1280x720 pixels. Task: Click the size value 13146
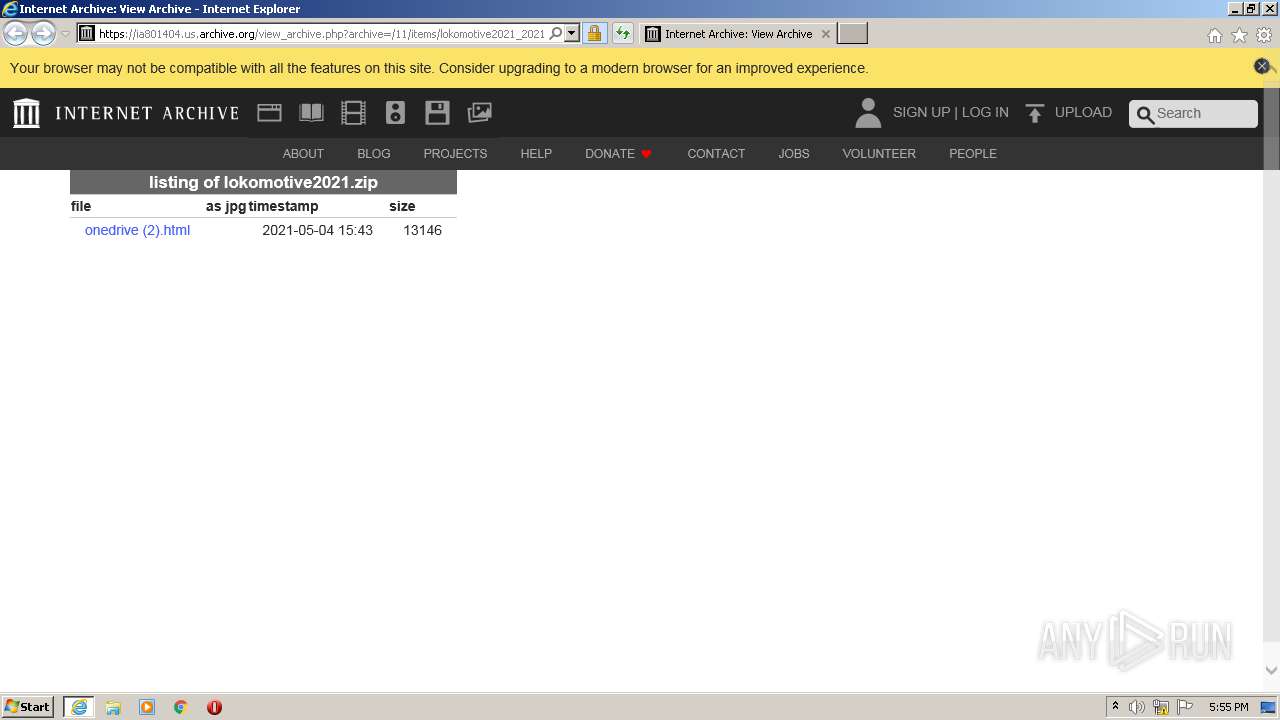click(x=422, y=230)
